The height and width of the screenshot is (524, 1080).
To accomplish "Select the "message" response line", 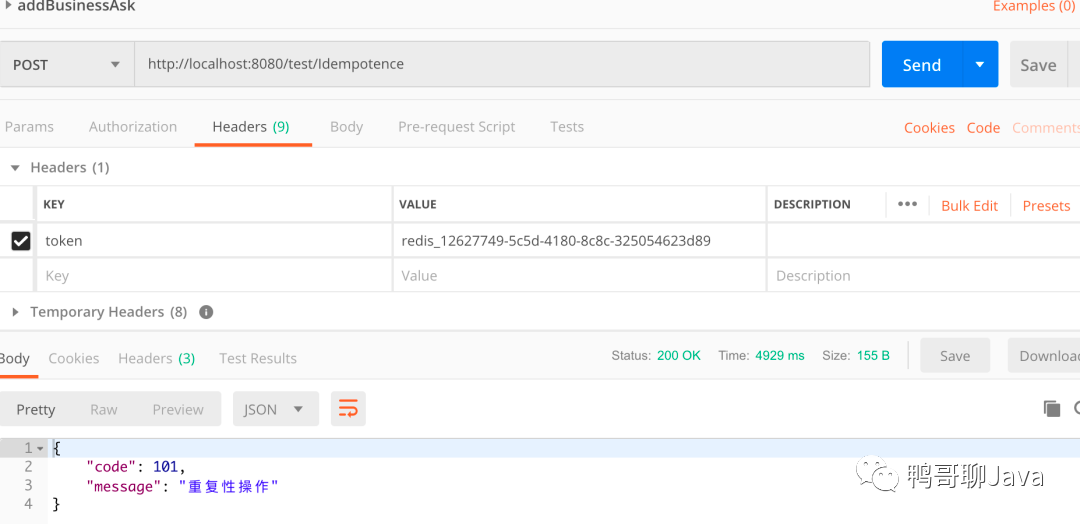I will (182, 486).
